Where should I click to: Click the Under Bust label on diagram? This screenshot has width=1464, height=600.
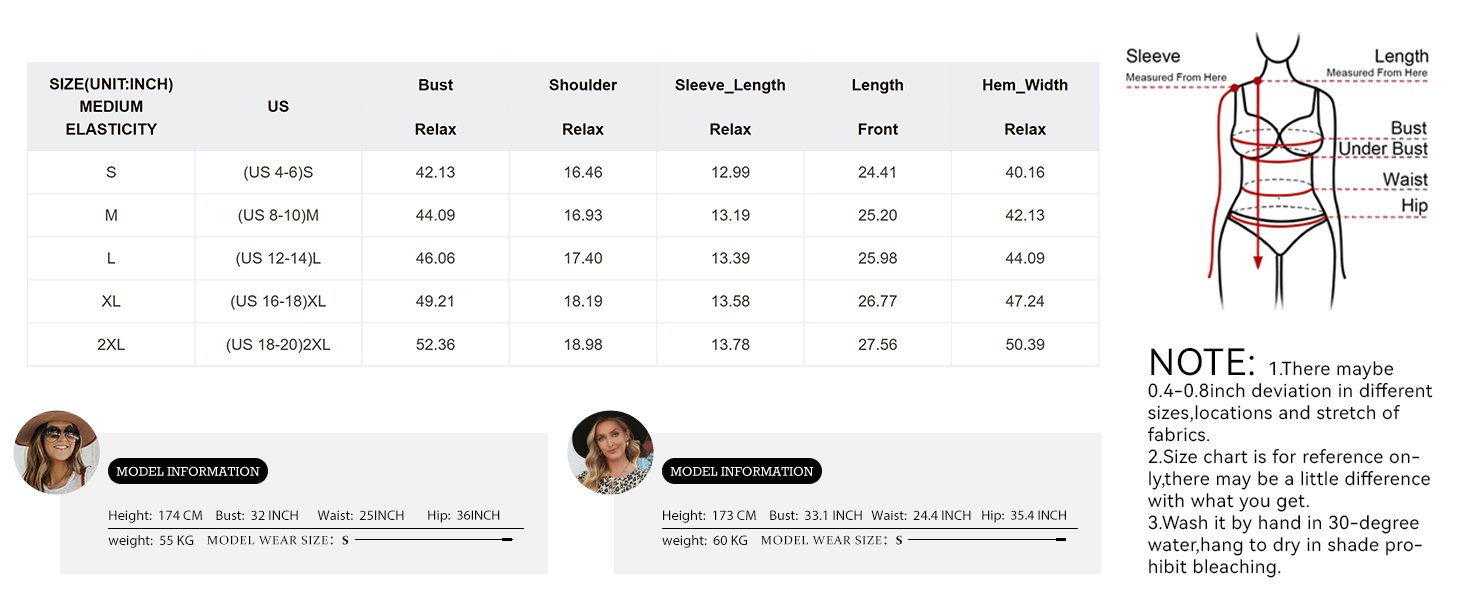(1383, 149)
